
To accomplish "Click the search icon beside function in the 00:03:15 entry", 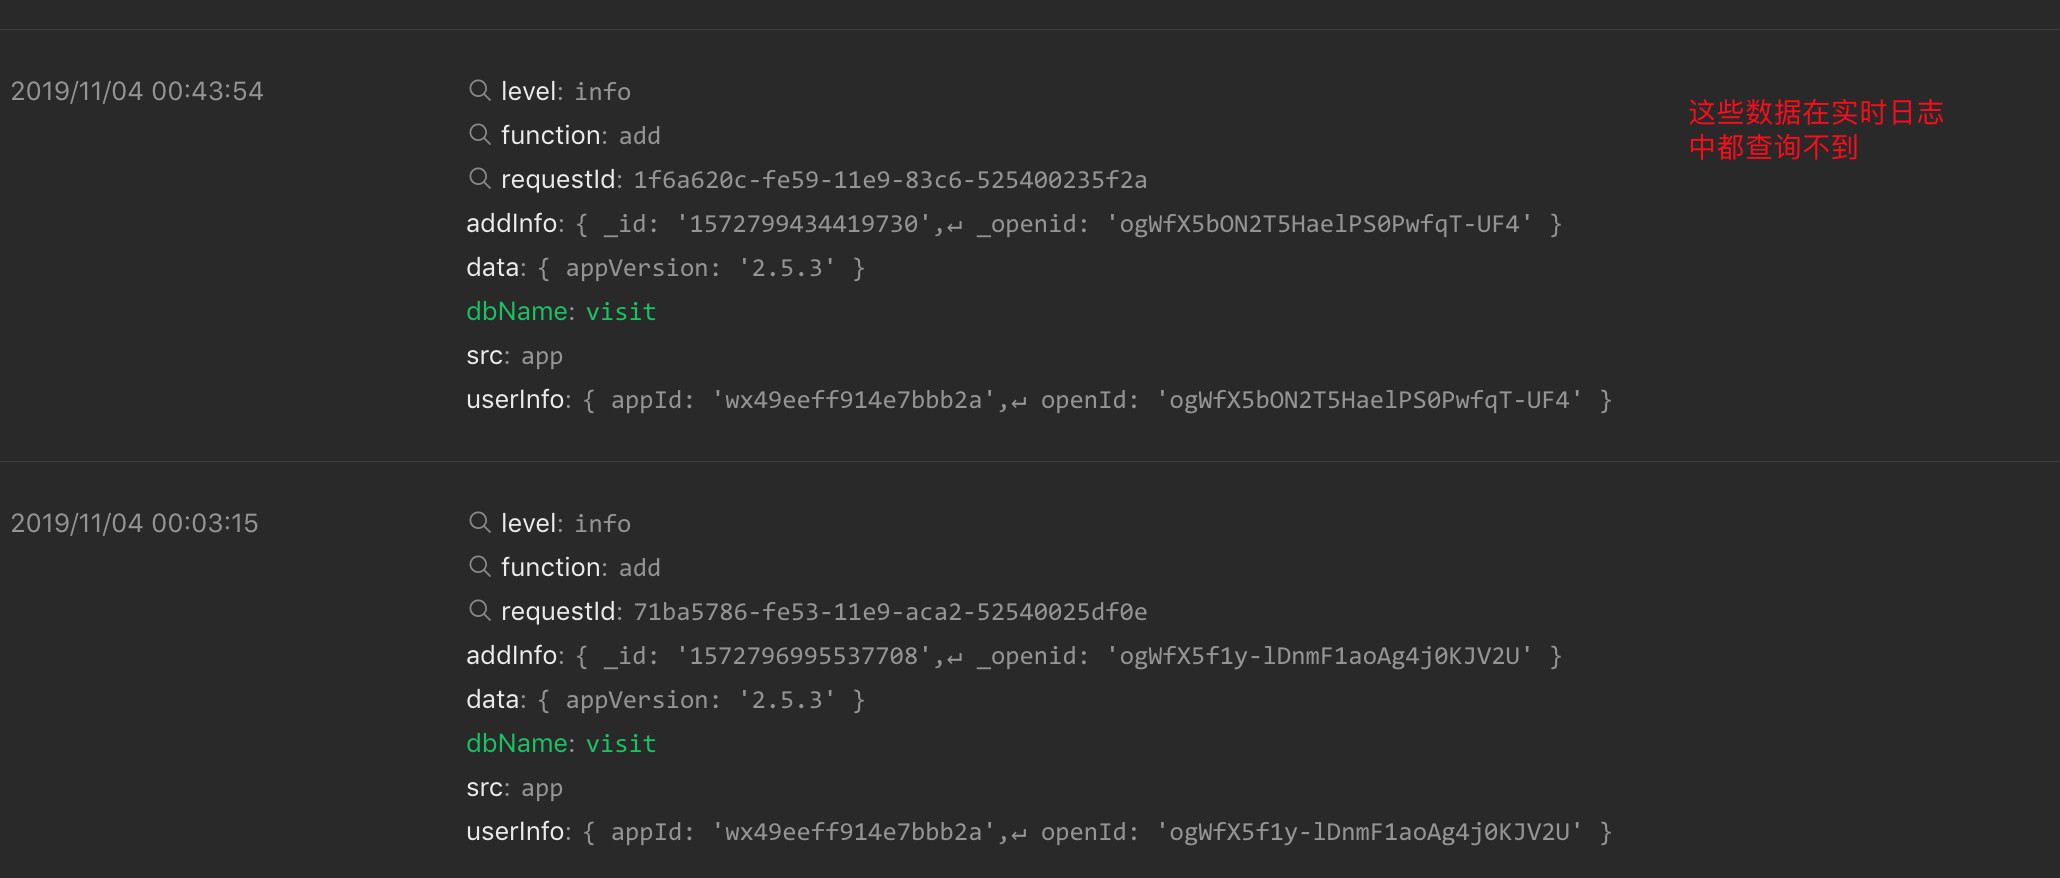I will click(479, 566).
